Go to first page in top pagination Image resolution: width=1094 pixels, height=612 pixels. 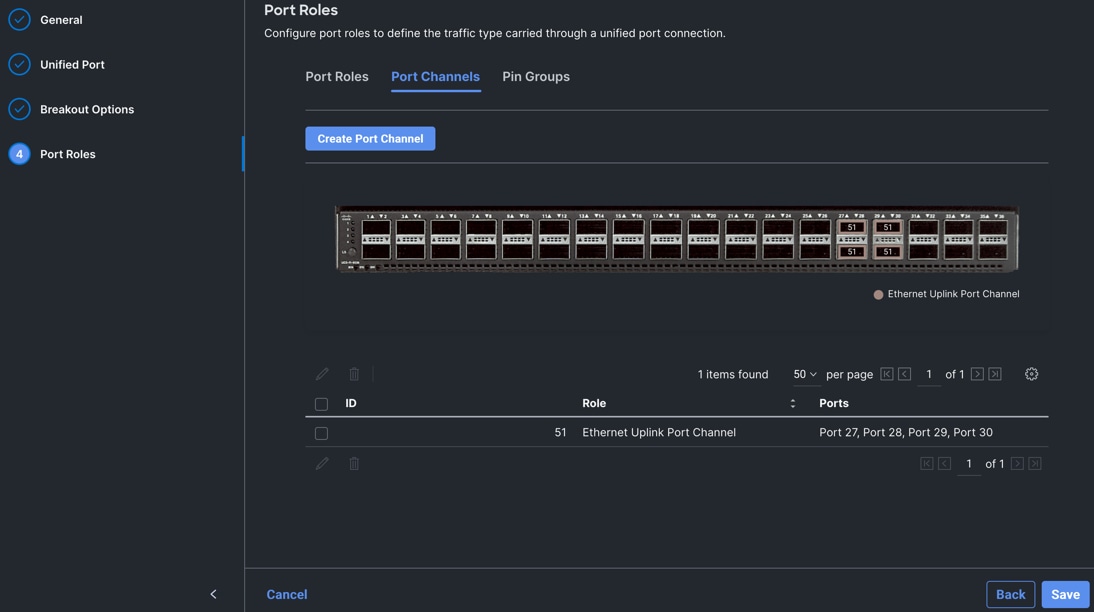pos(887,374)
